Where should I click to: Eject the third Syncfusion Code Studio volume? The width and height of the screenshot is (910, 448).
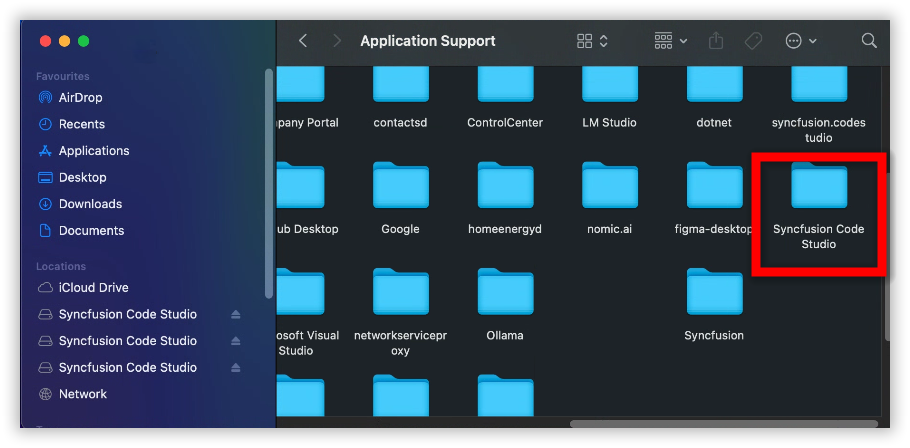(x=236, y=367)
